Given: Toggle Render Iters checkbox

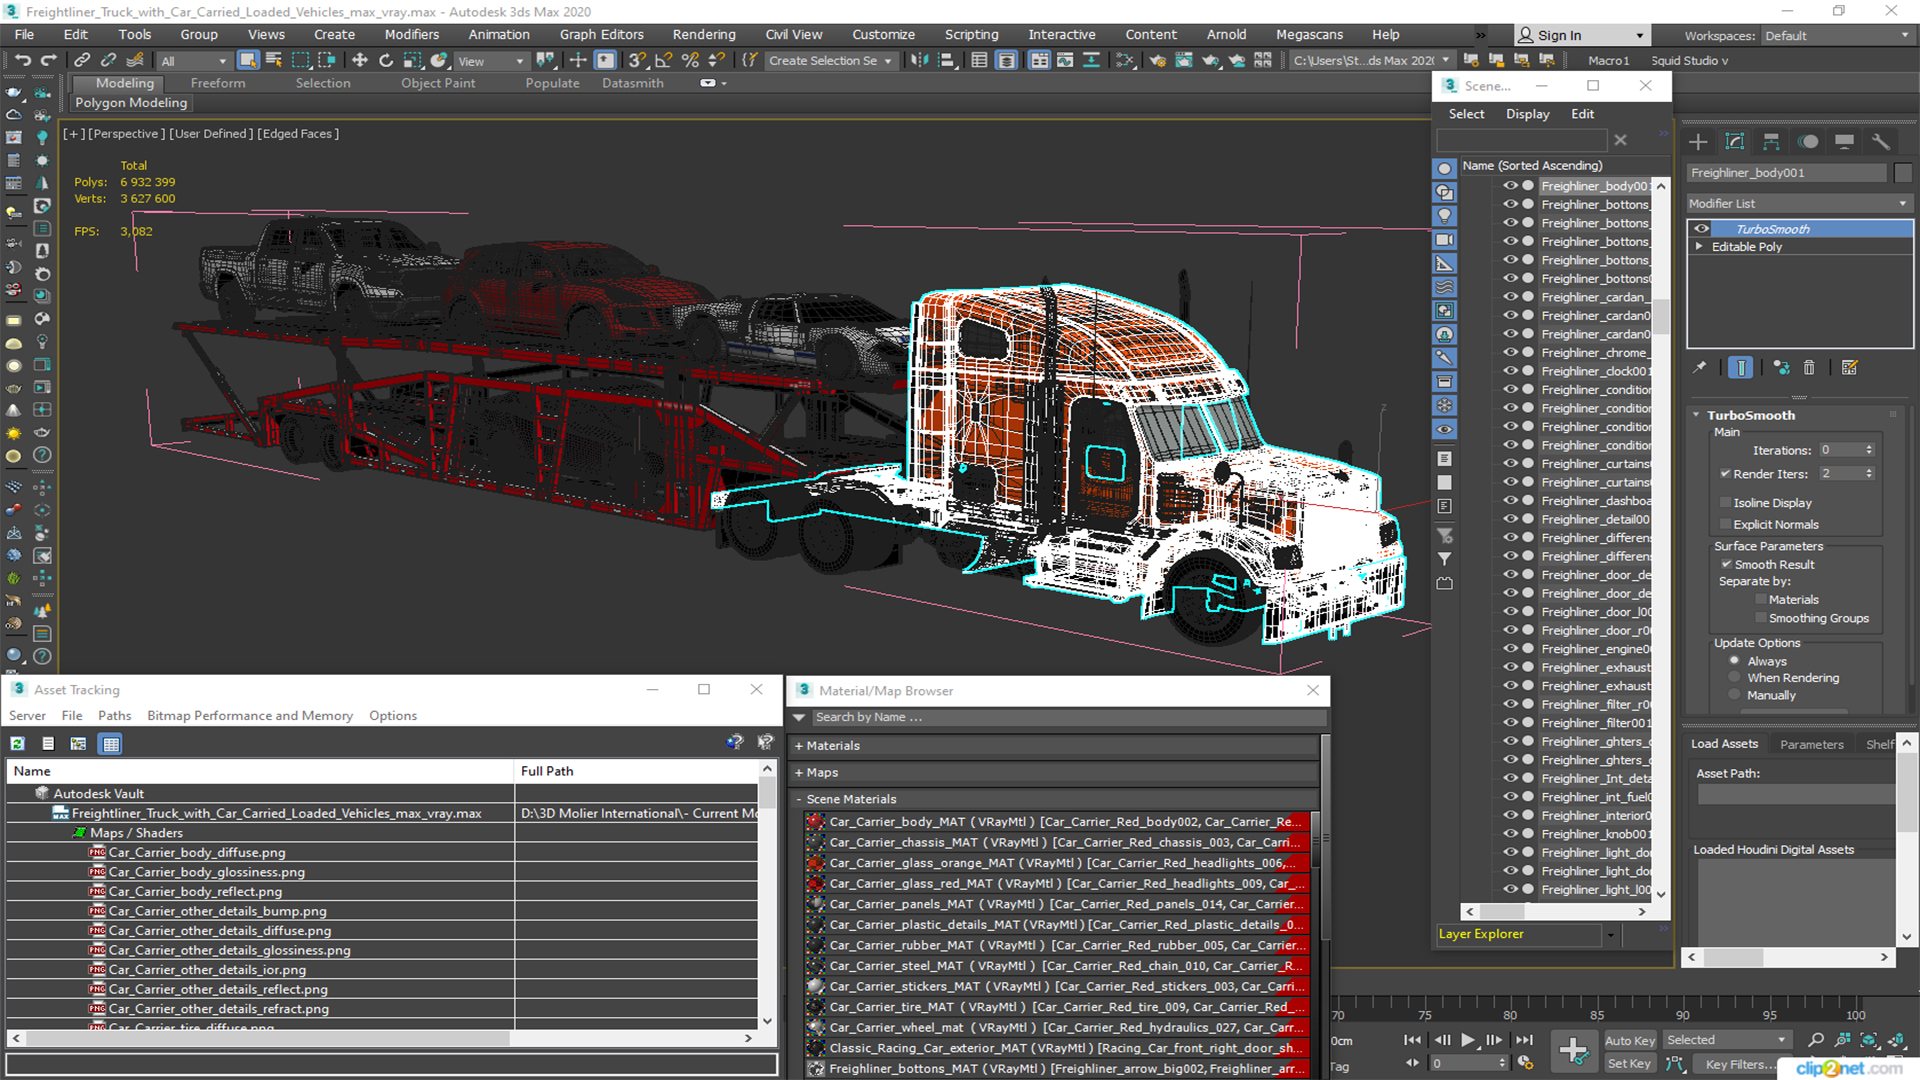Looking at the screenshot, I should point(1725,474).
